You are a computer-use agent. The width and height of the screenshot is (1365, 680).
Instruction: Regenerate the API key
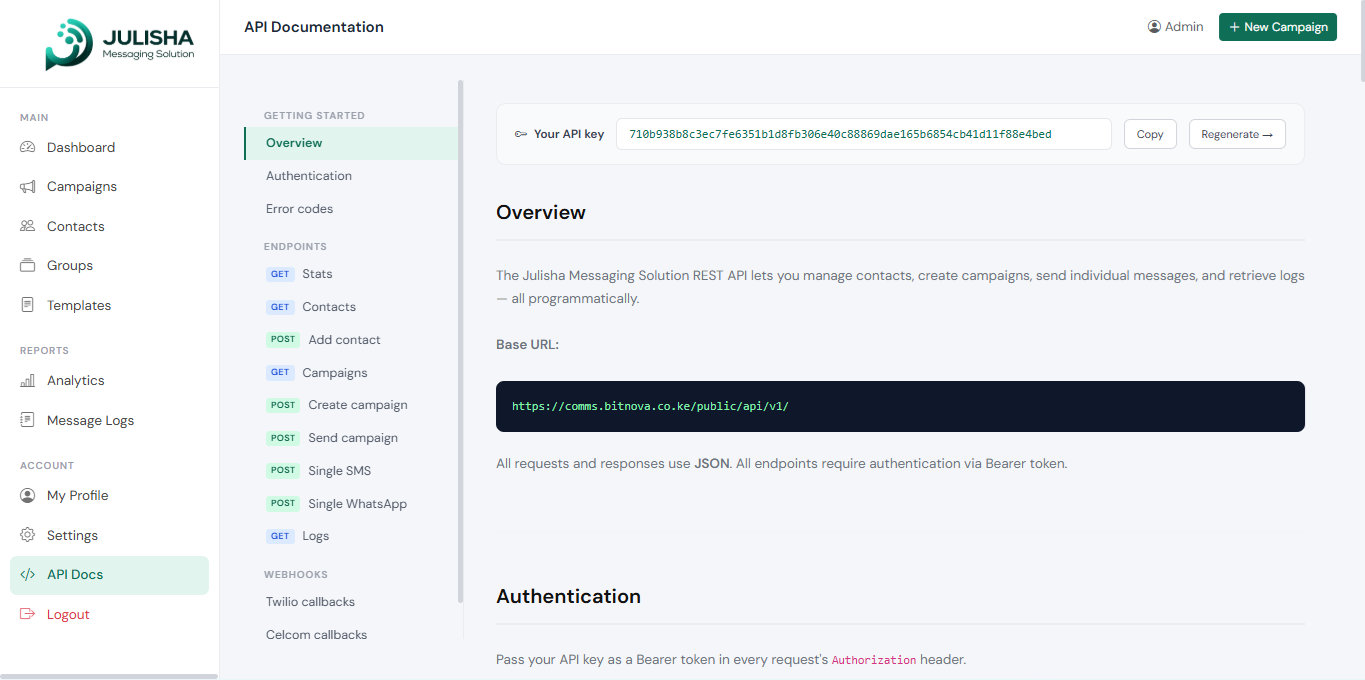(1237, 134)
